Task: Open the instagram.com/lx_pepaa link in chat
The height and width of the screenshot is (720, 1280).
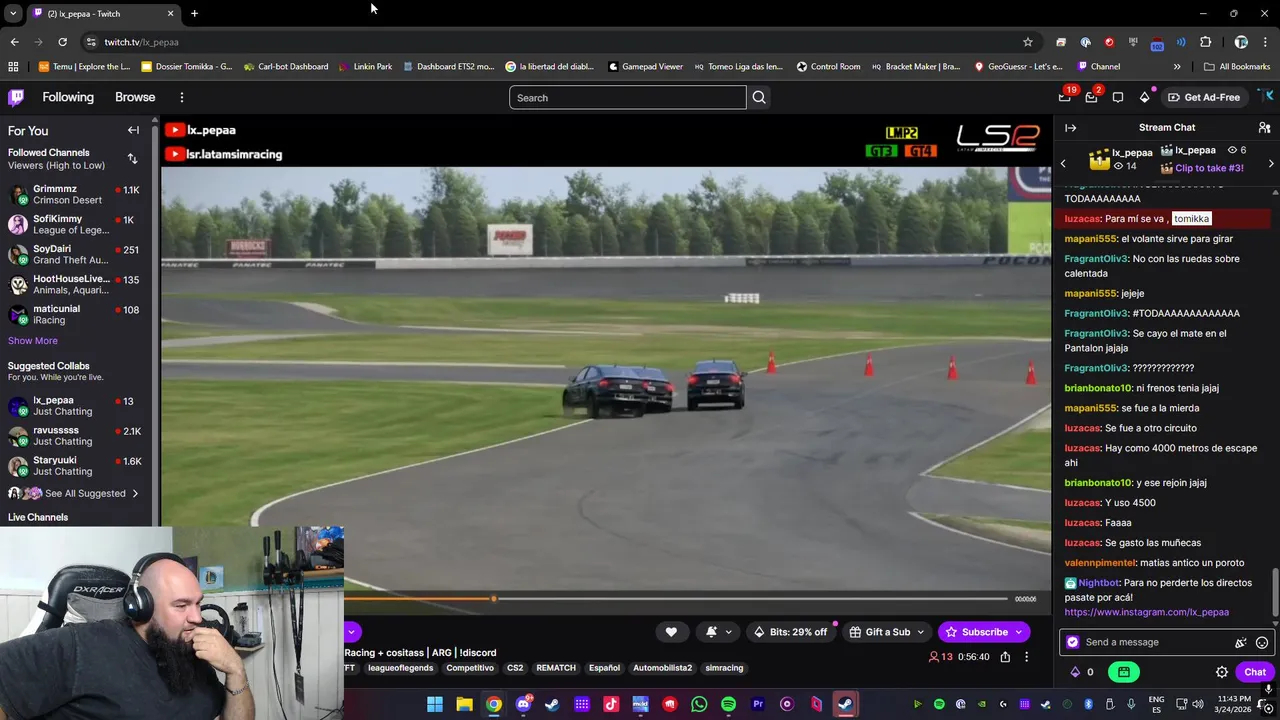Action: point(1146,612)
